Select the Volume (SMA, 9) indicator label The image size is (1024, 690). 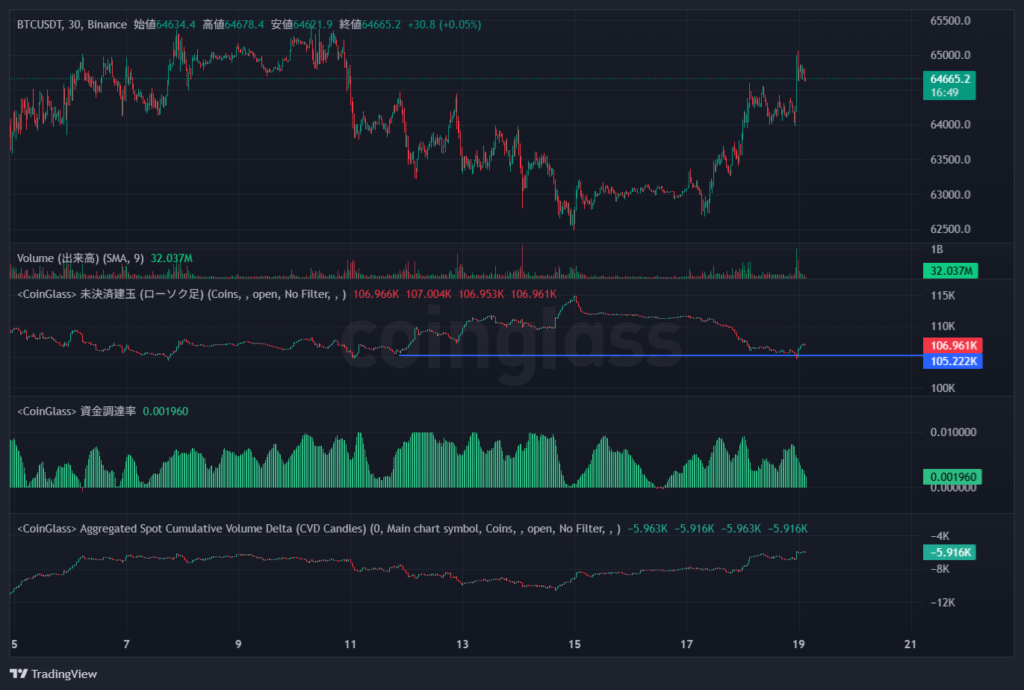[x=80, y=259]
